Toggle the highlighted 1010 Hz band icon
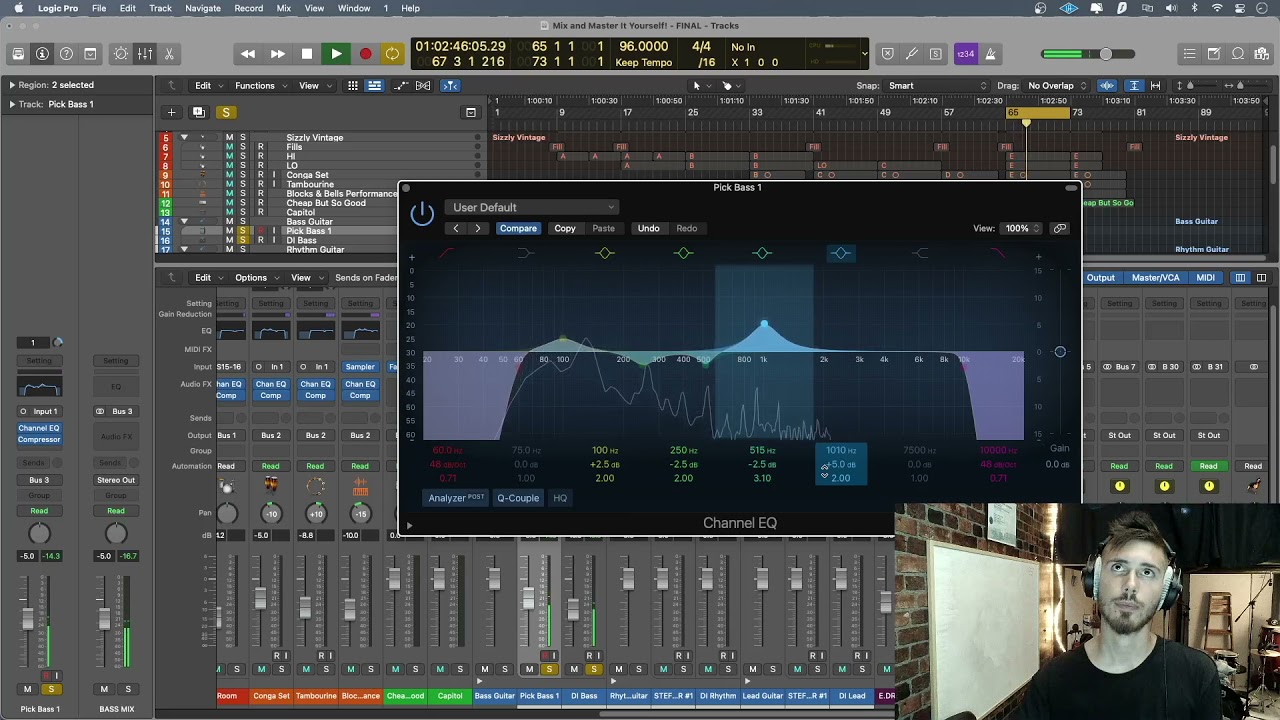 coord(841,253)
